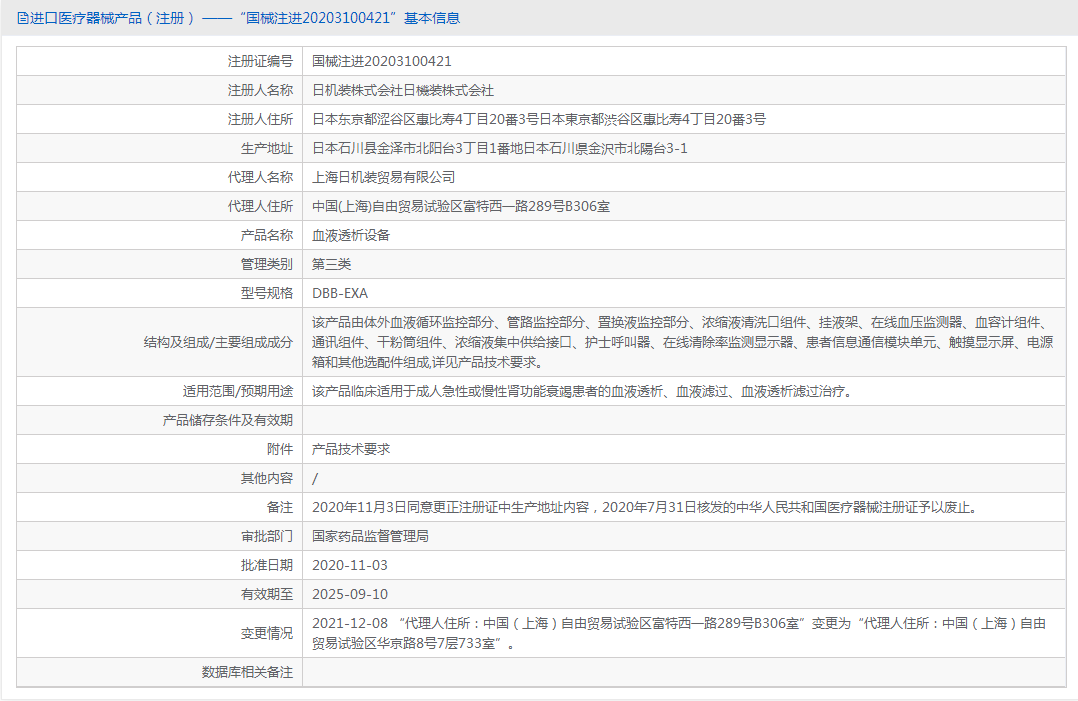Click the 注册人住所 label

coord(260,119)
